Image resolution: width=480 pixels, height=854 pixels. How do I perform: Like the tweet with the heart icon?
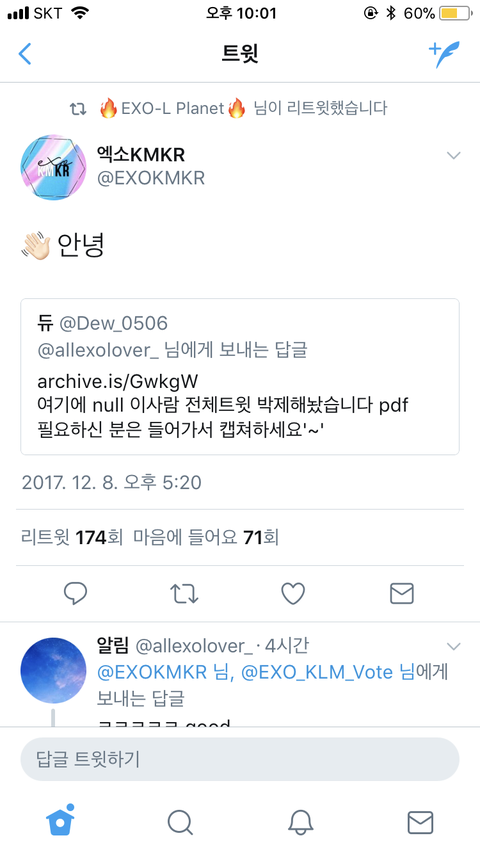[x=293, y=594]
